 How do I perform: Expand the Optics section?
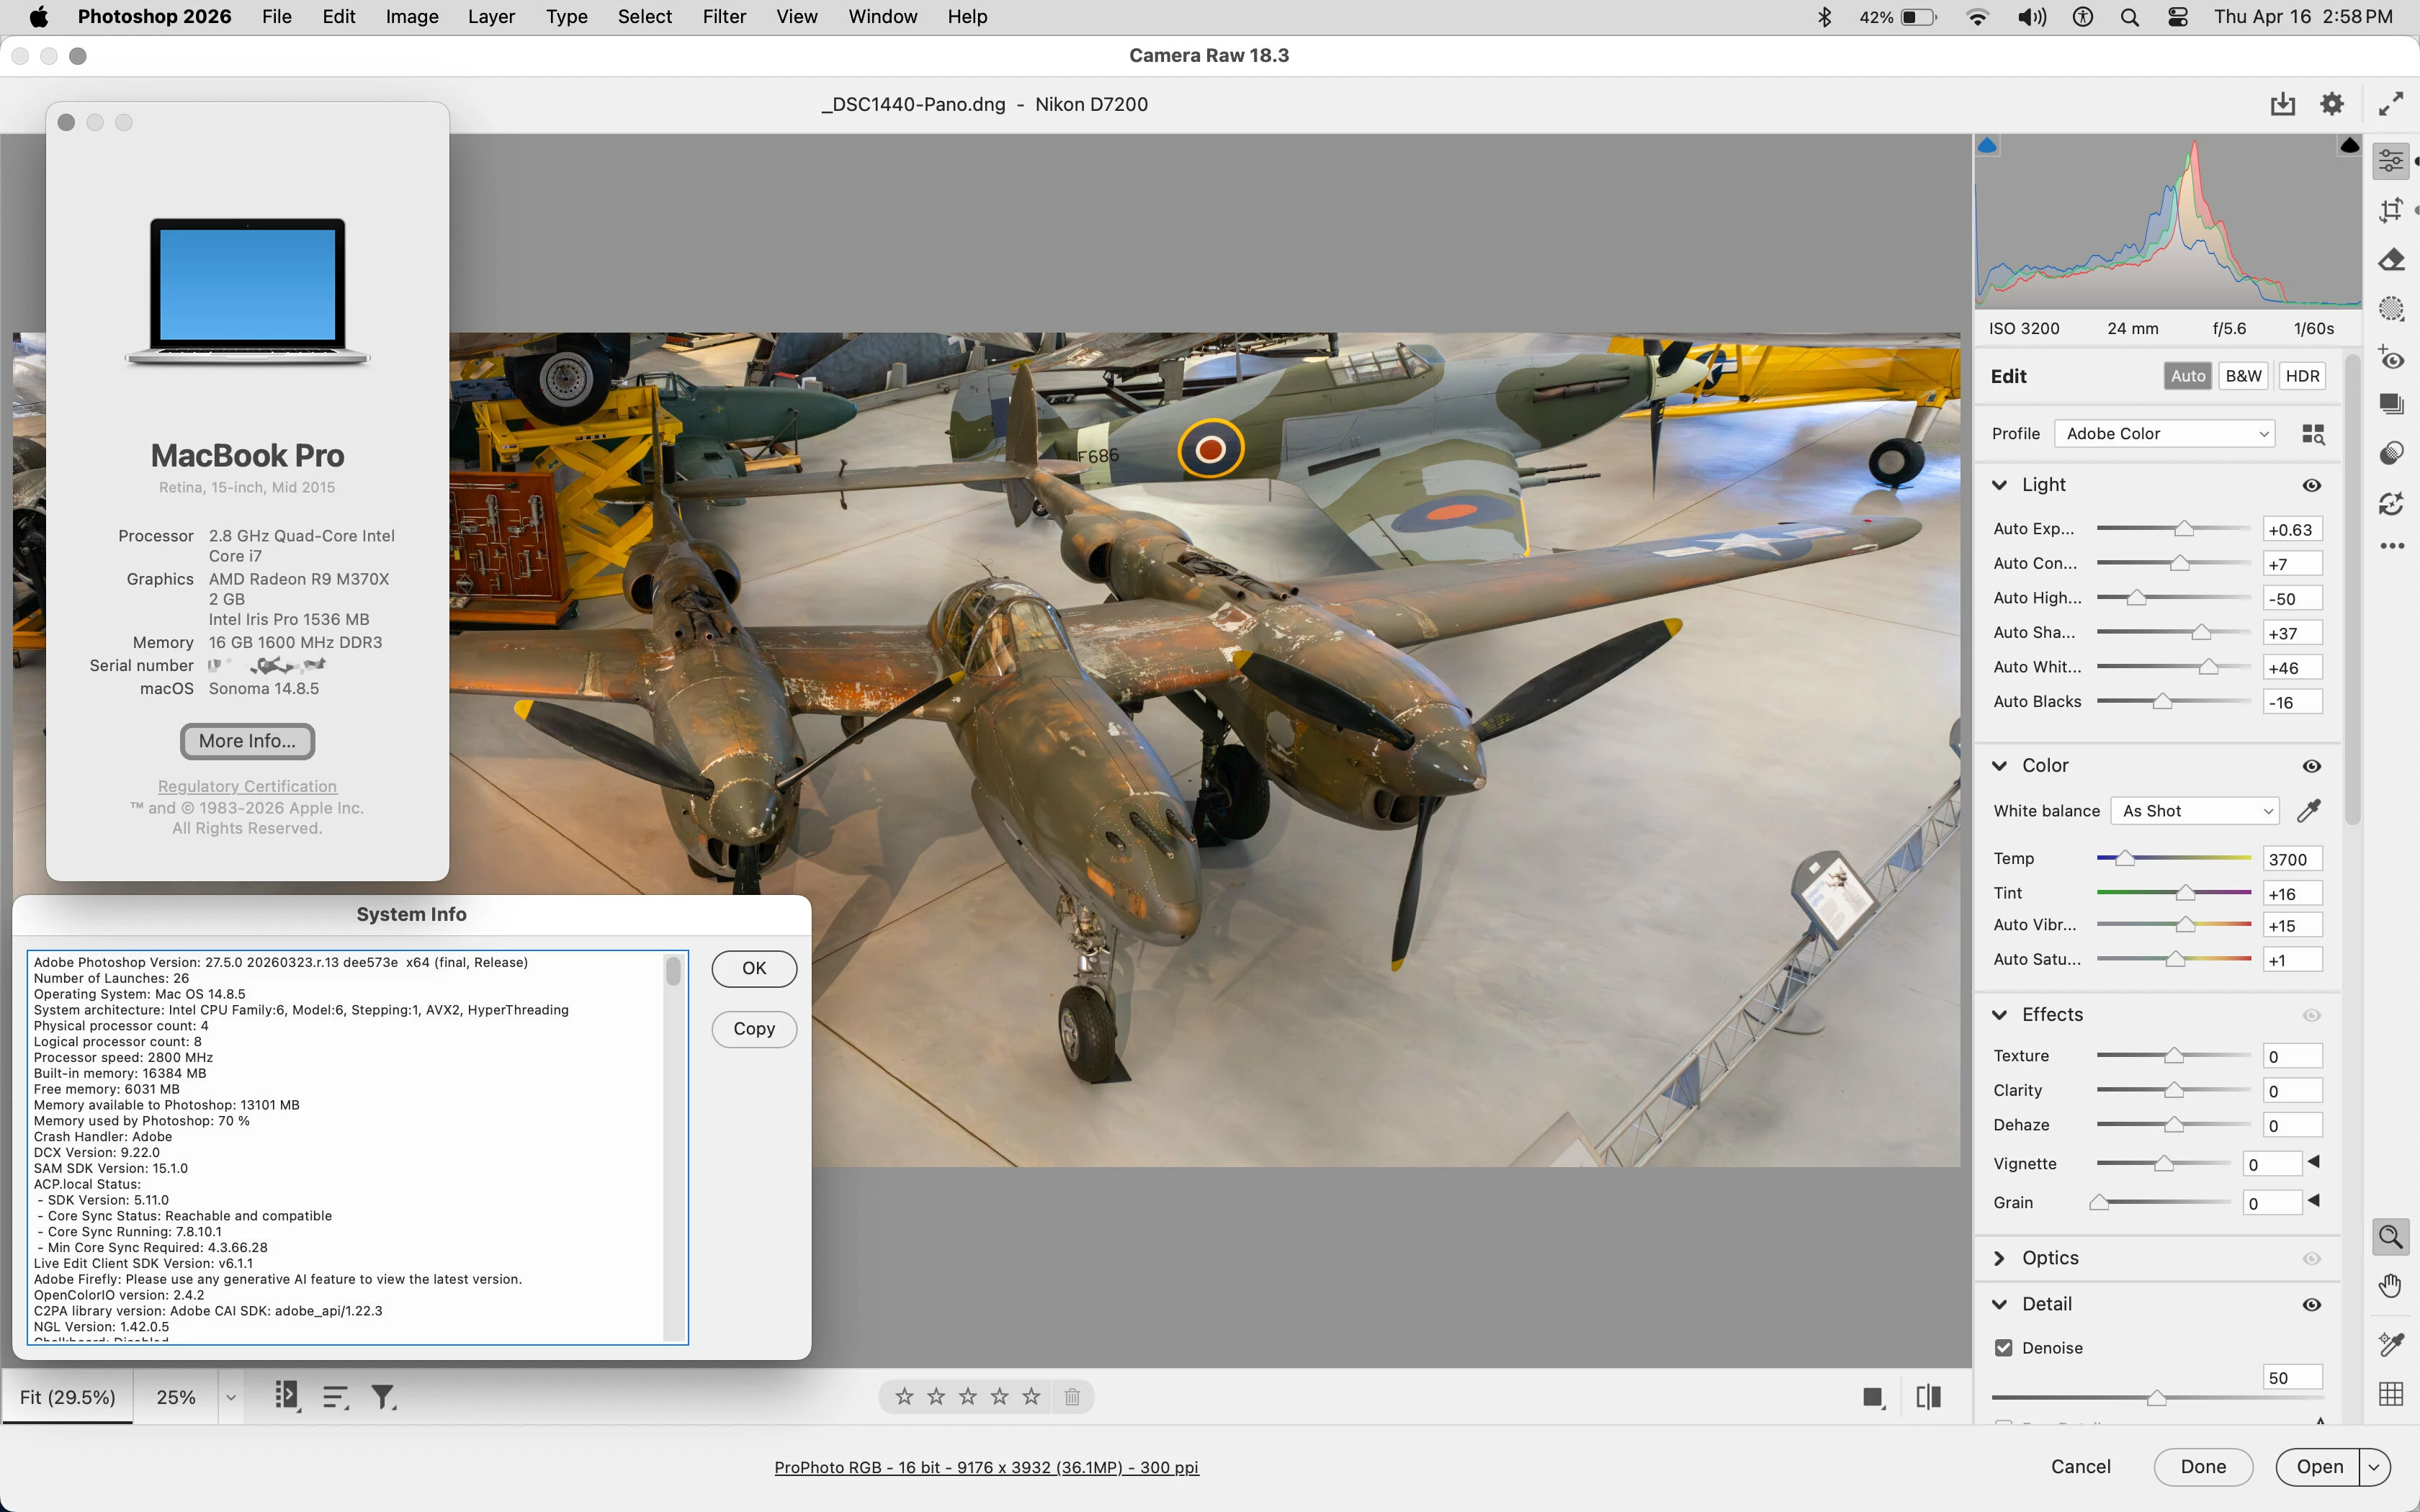[2000, 1258]
